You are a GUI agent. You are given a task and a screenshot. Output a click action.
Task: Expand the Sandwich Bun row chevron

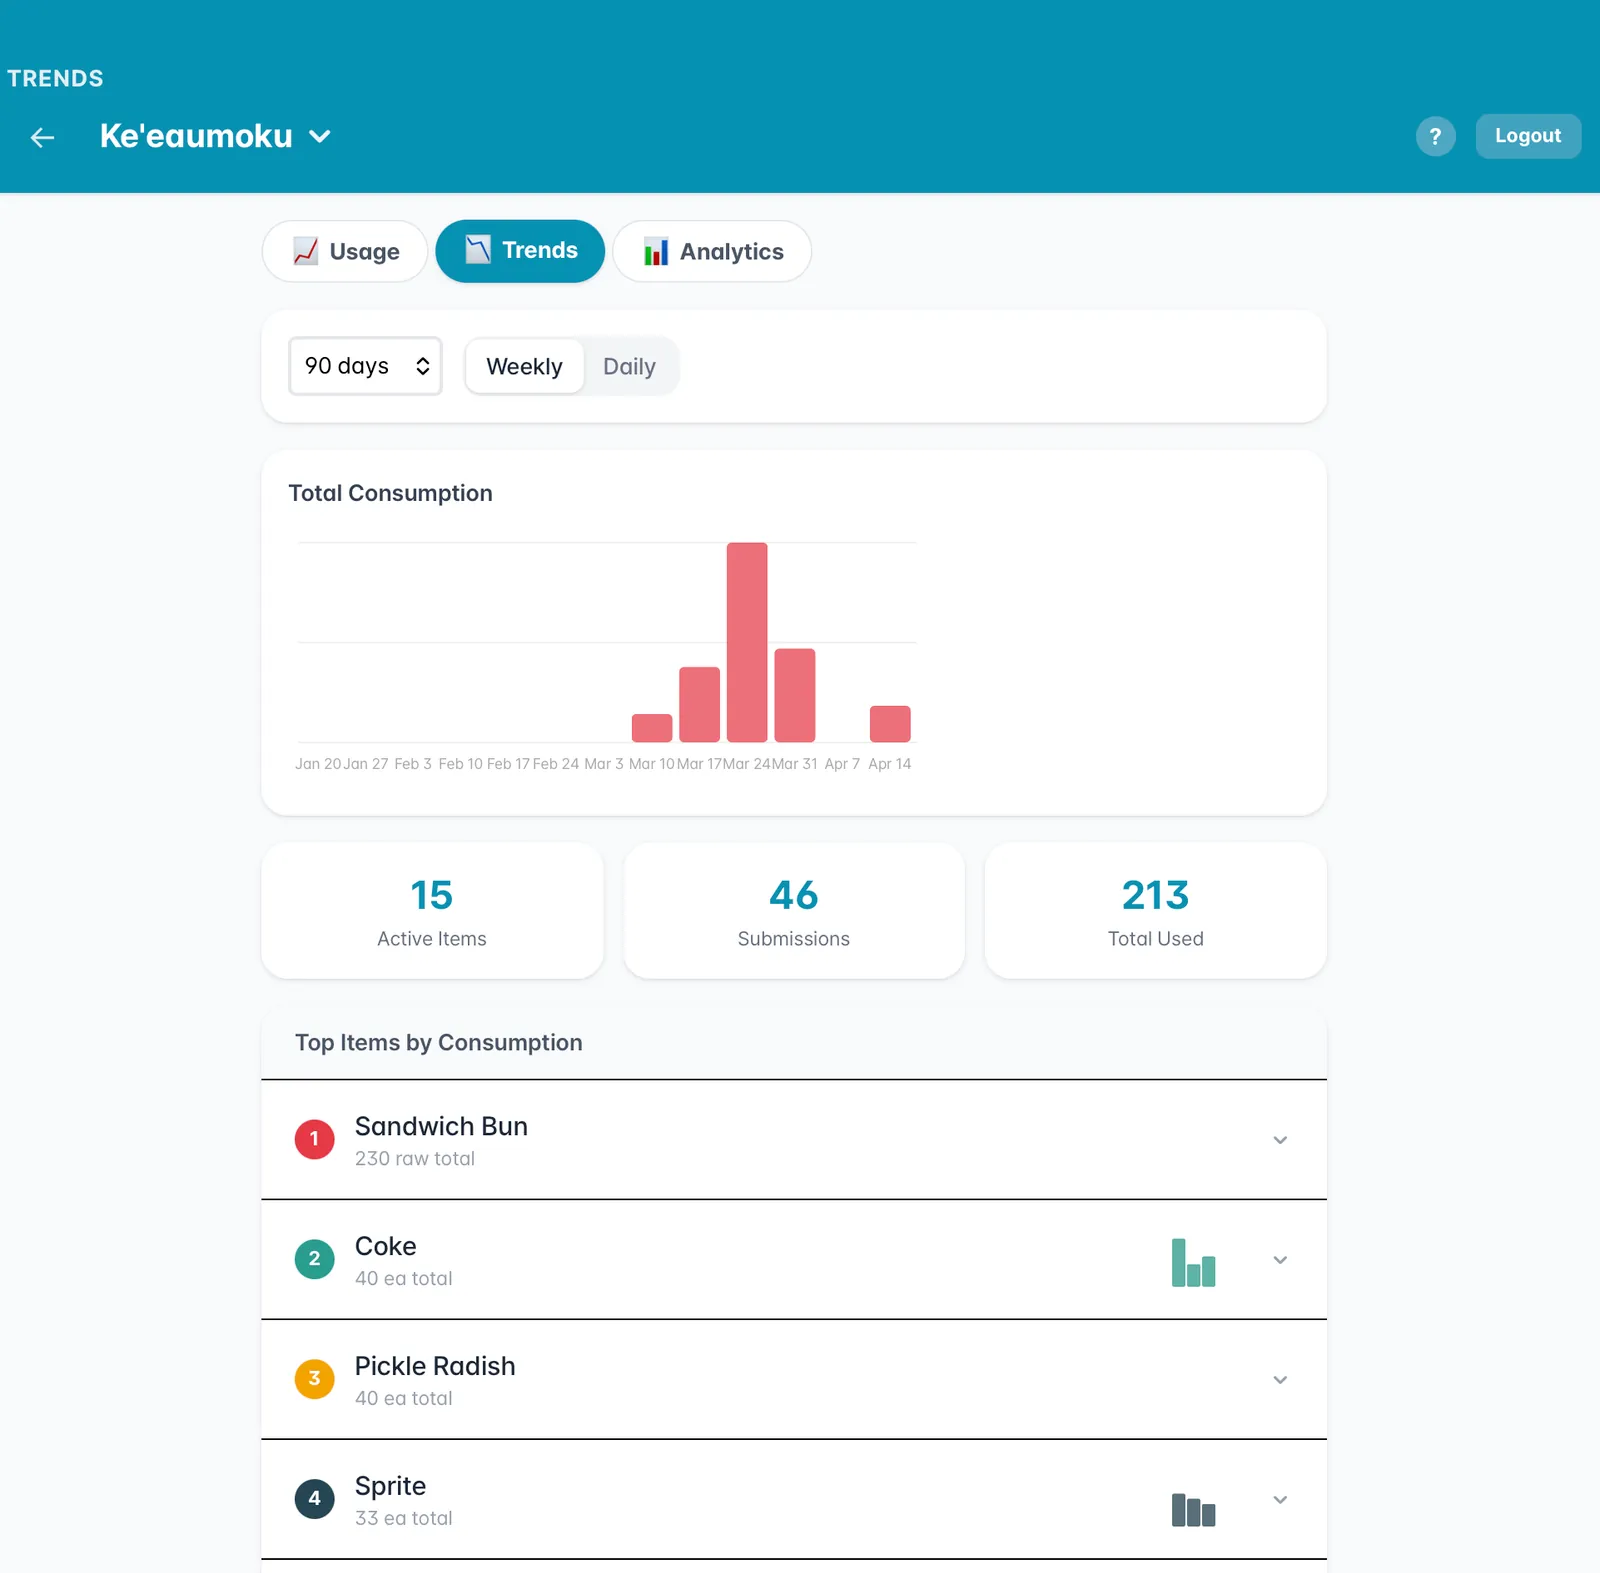tap(1280, 1140)
